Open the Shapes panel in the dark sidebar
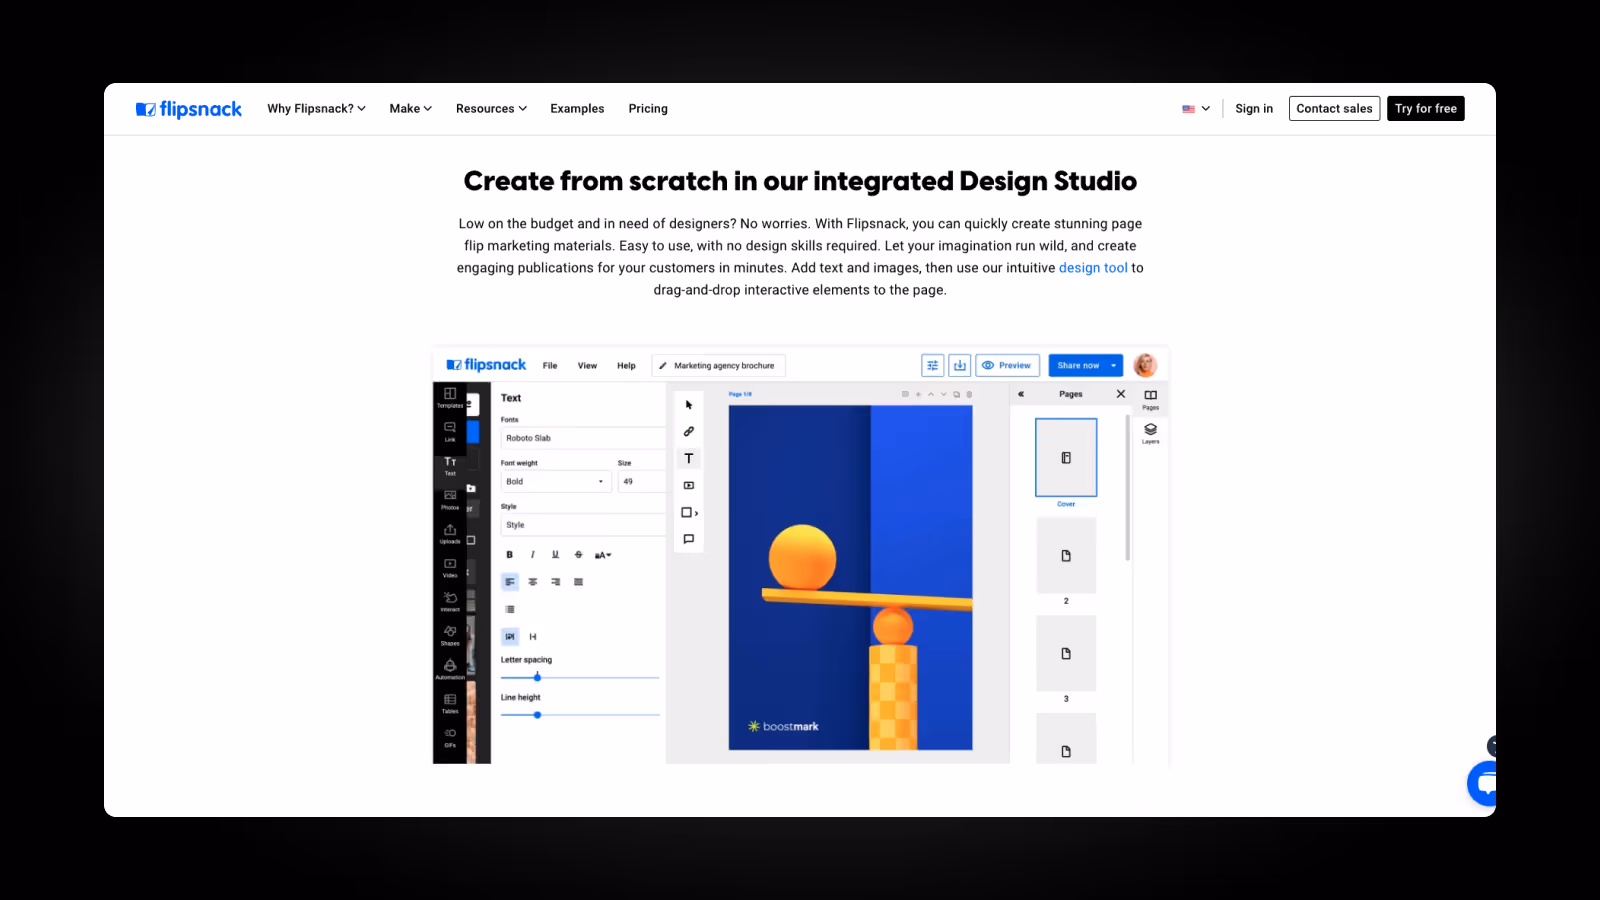The height and width of the screenshot is (900, 1600). (x=450, y=636)
